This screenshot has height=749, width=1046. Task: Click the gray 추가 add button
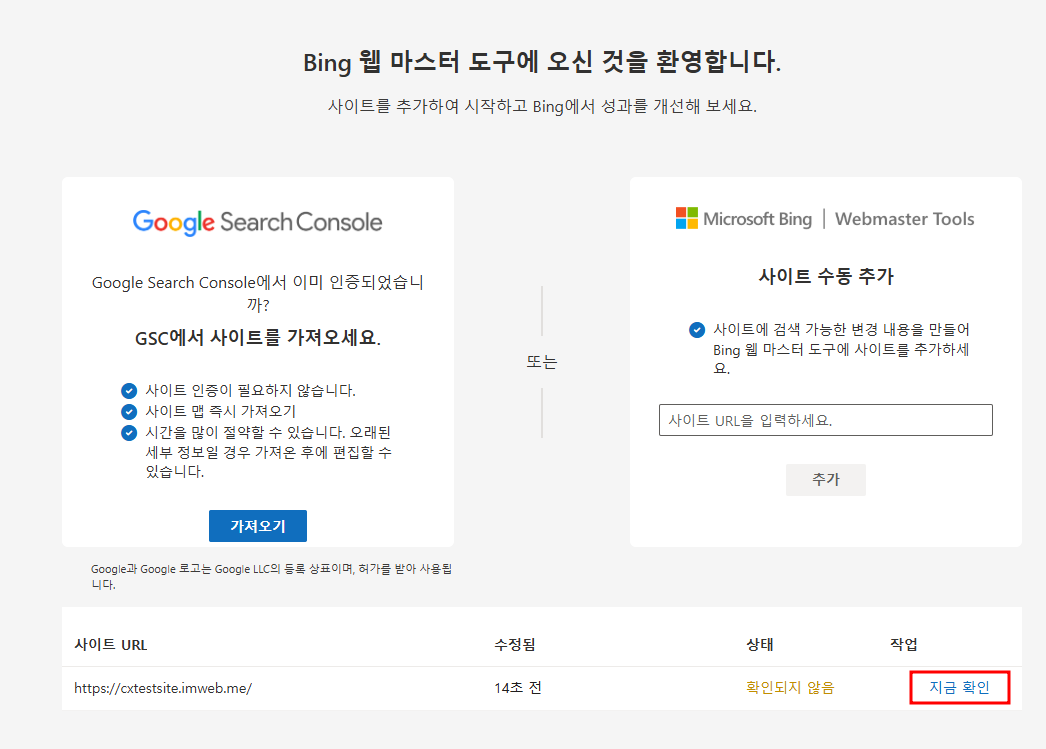(x=826, y=480)
